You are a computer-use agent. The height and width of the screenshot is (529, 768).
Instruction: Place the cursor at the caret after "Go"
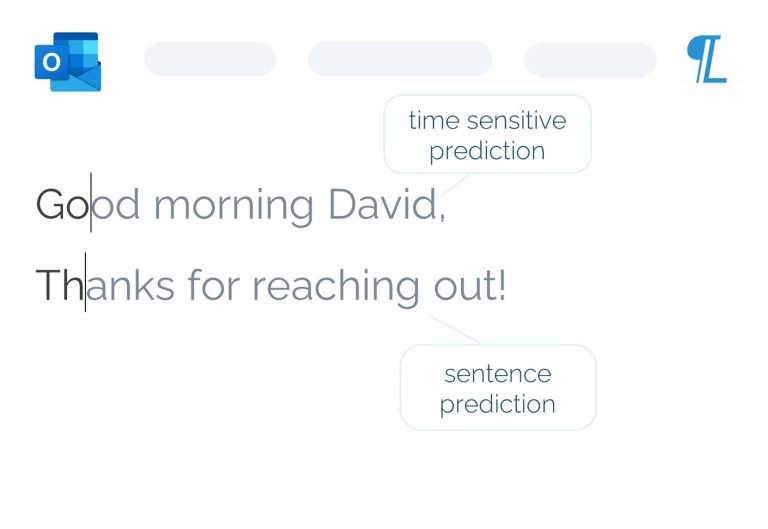91,203
